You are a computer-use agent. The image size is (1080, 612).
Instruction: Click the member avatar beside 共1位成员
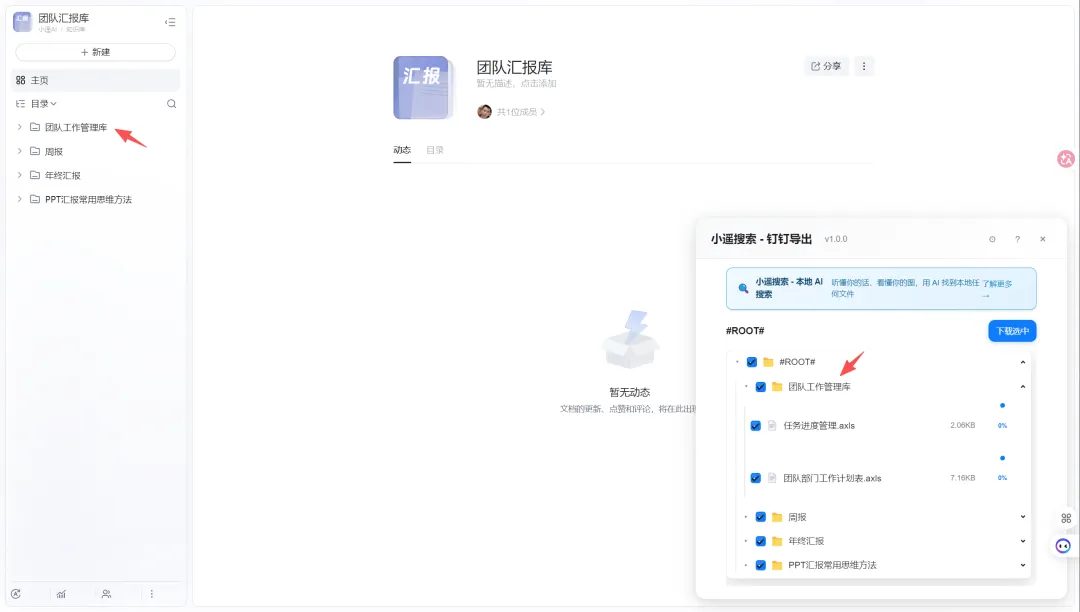click(x=484, y=112)
